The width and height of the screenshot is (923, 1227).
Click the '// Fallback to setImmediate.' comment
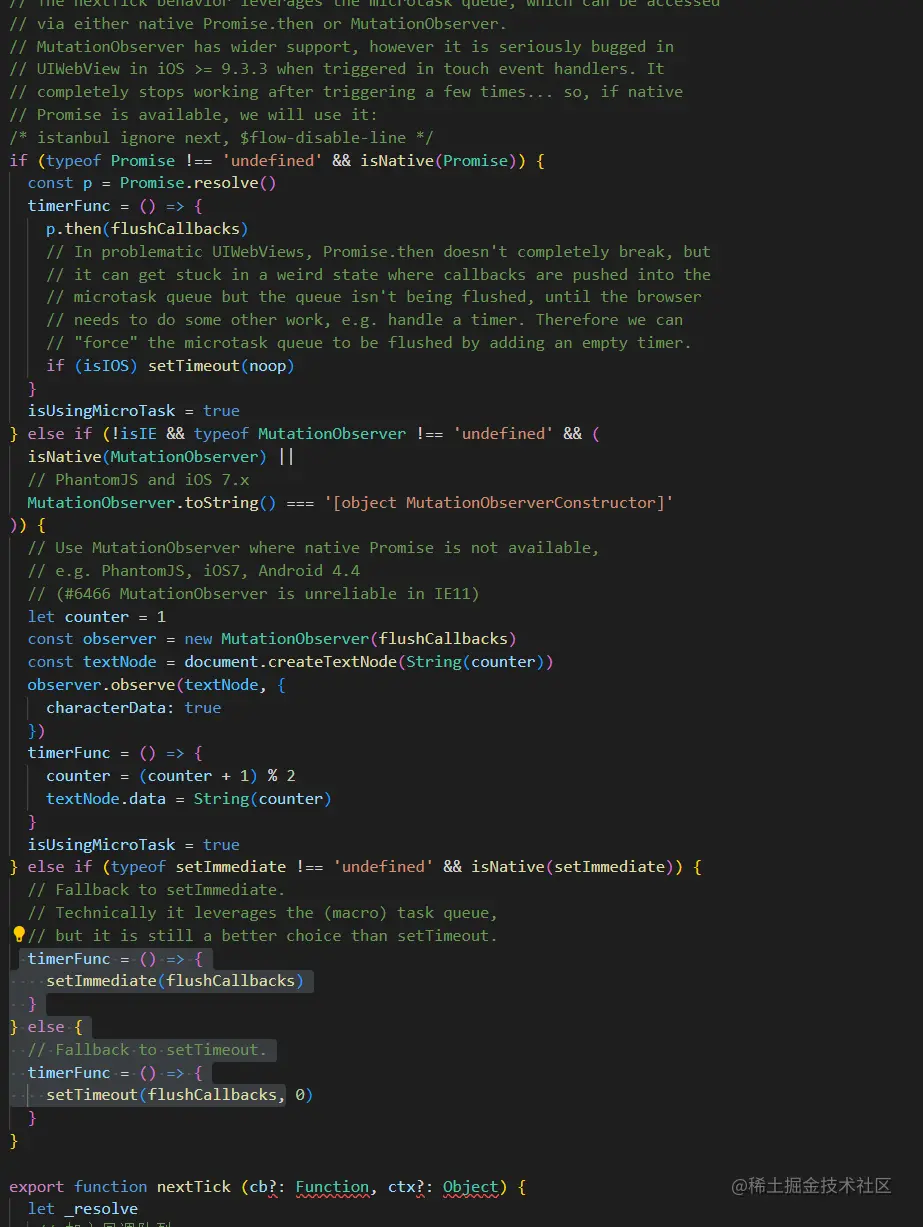click(x=156, y=890)
